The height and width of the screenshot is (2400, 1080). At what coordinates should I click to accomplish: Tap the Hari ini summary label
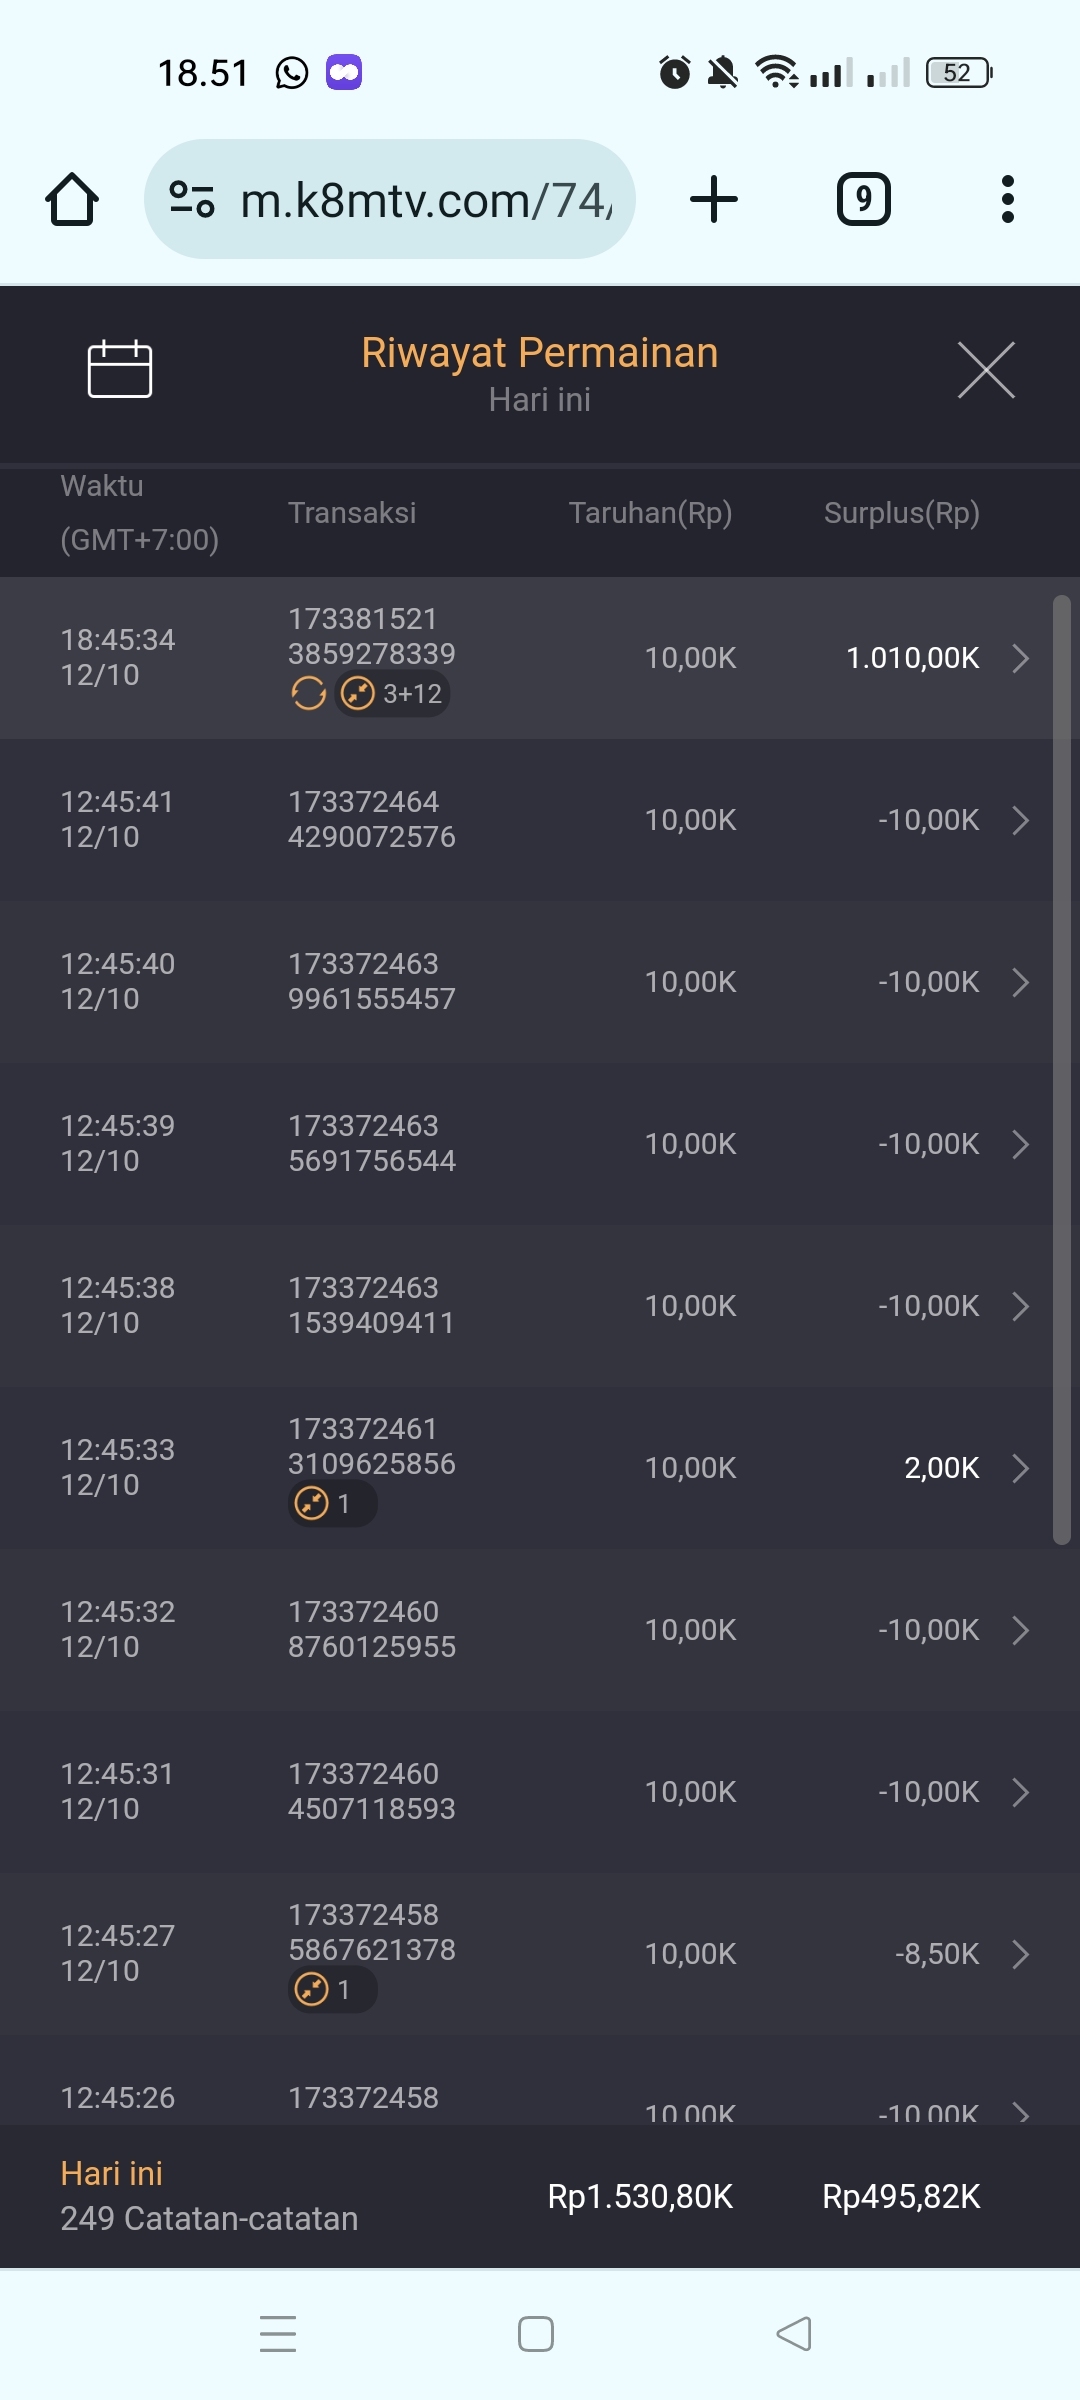pos(112,2173)
